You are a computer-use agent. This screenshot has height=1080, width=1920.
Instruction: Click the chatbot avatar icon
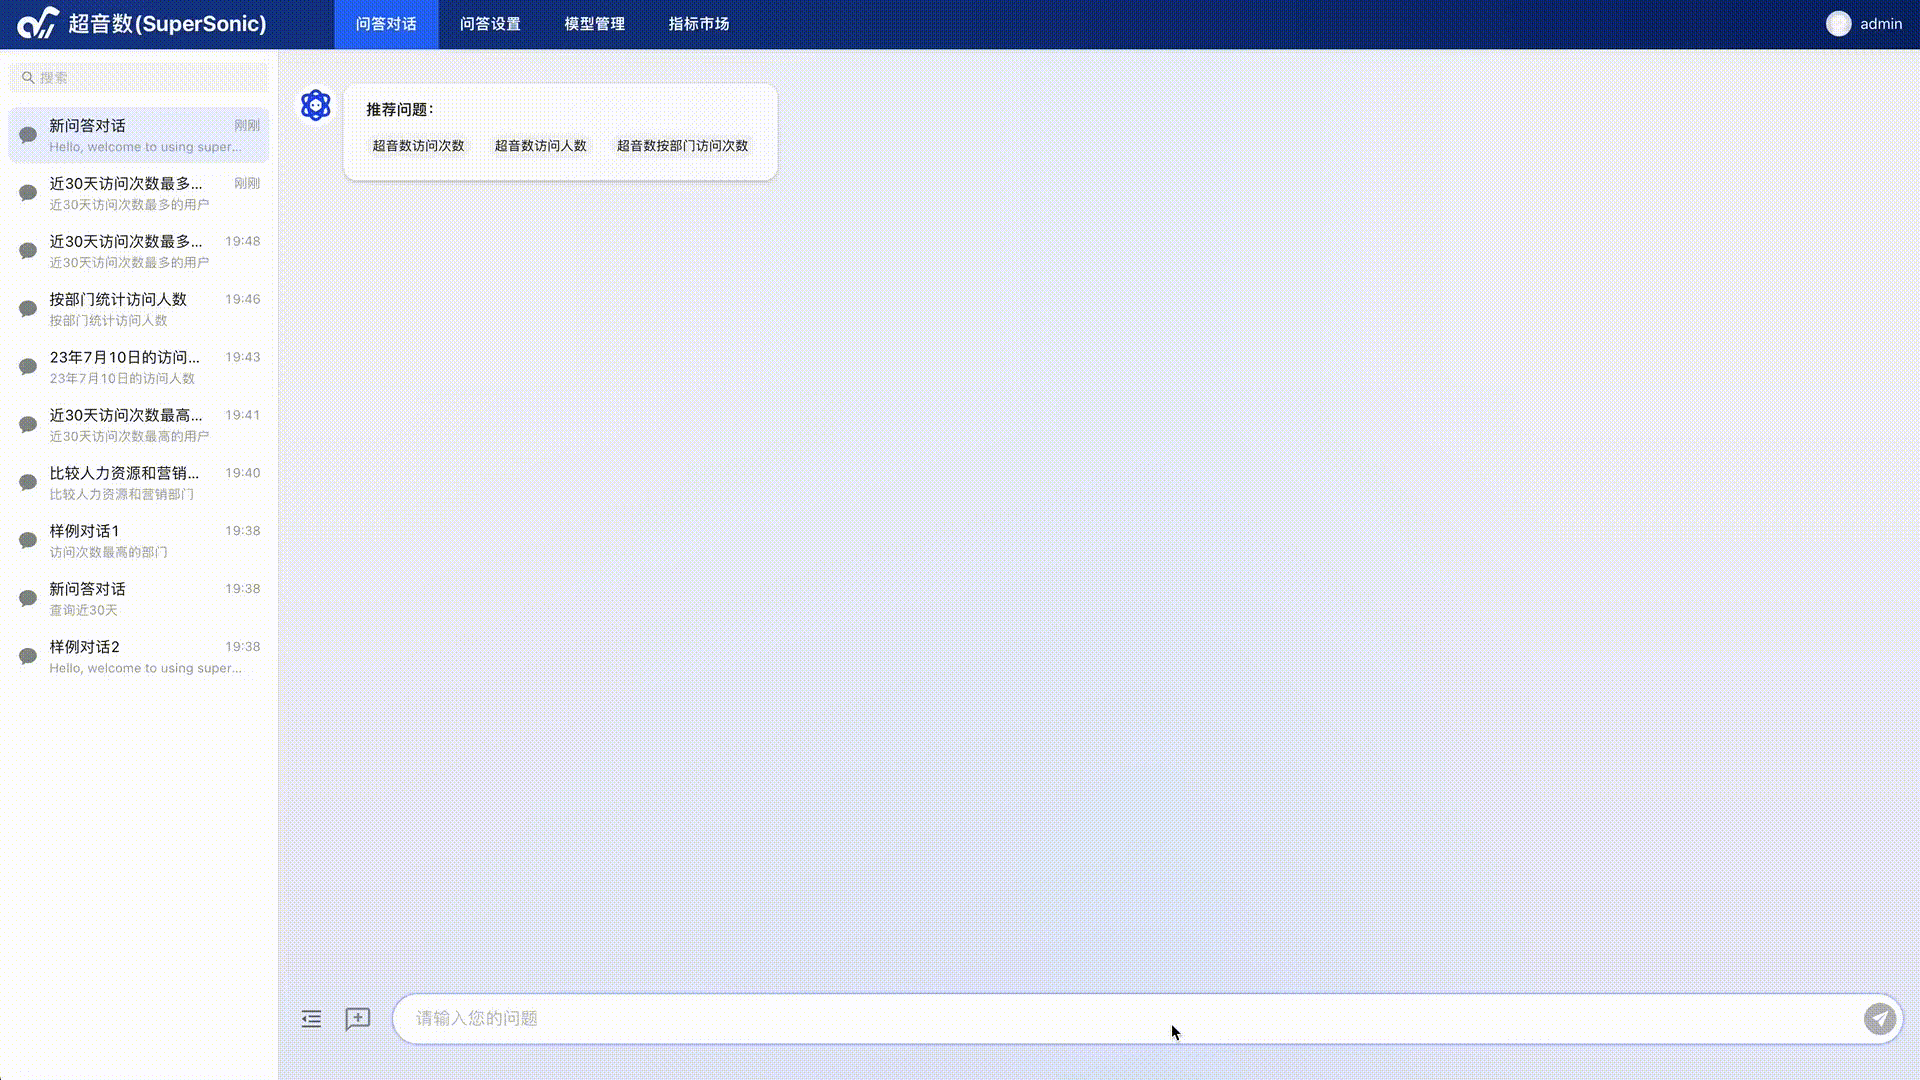pos(315,105)
